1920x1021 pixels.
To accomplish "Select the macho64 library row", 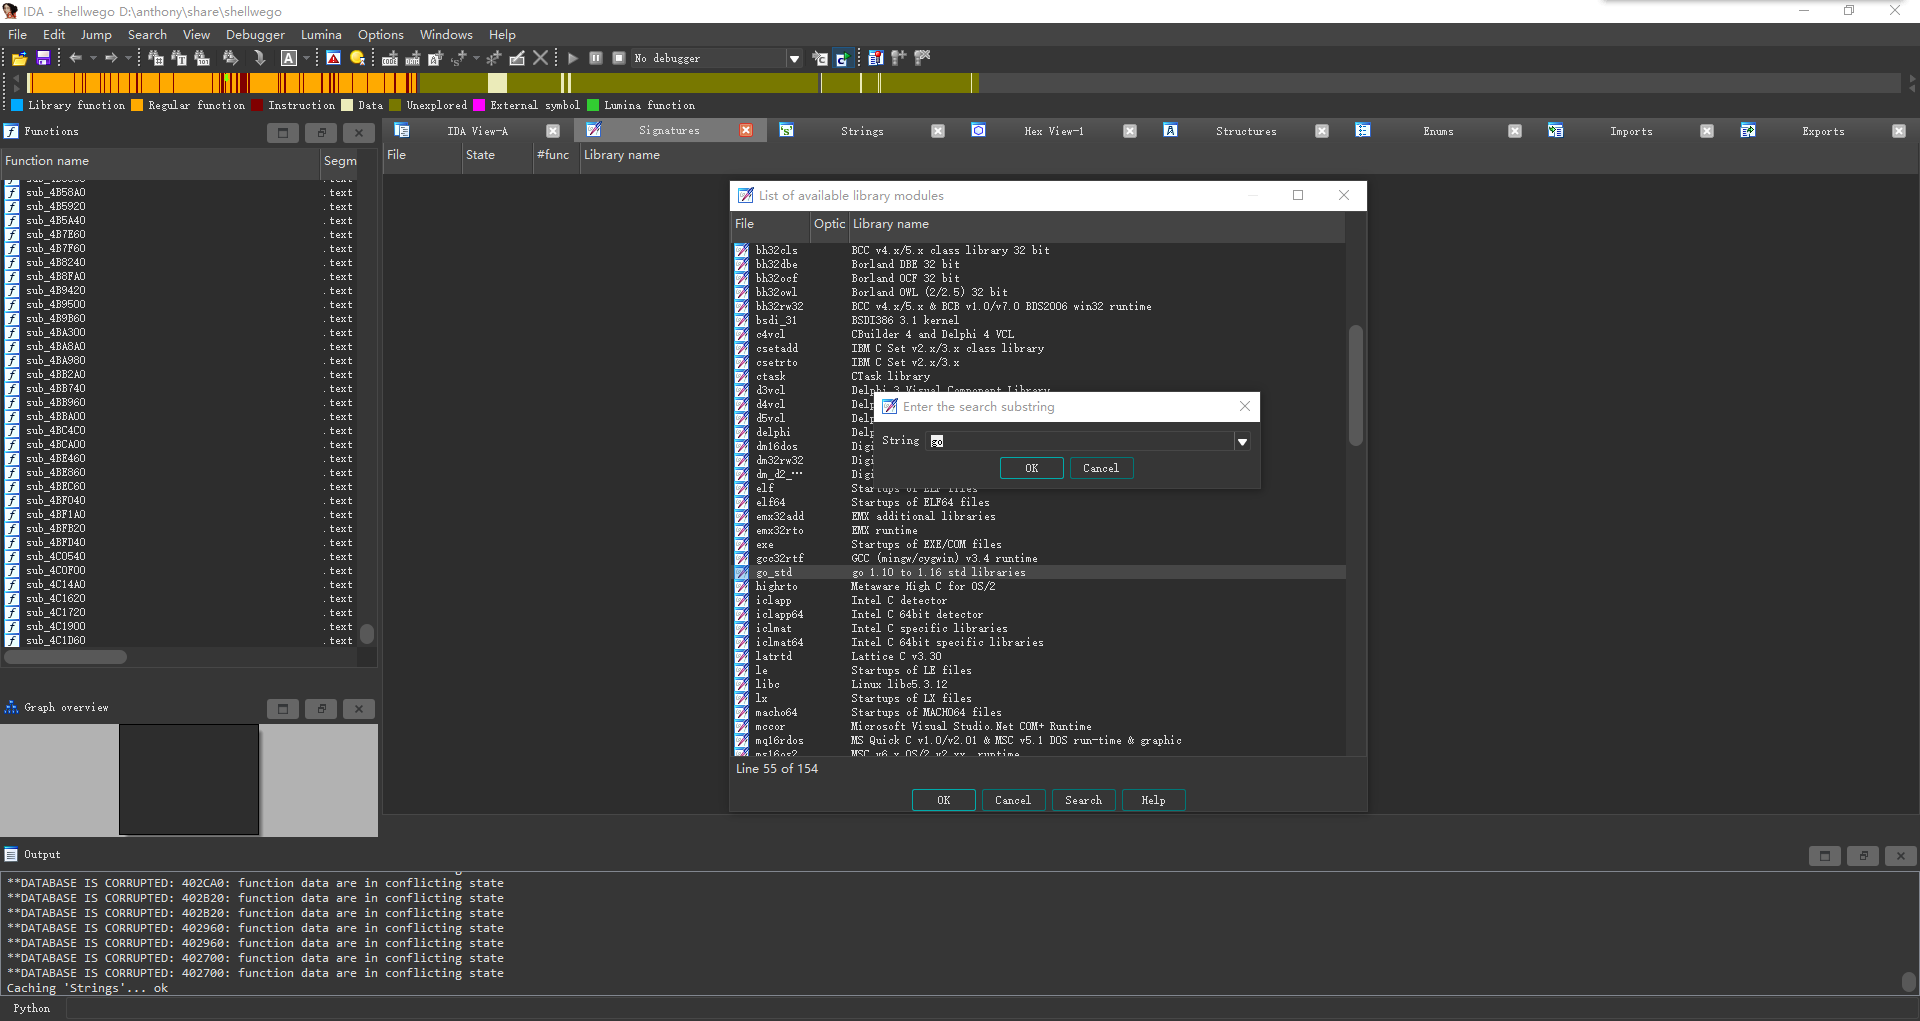I will pyautogui.click(x=1040, y=713).
